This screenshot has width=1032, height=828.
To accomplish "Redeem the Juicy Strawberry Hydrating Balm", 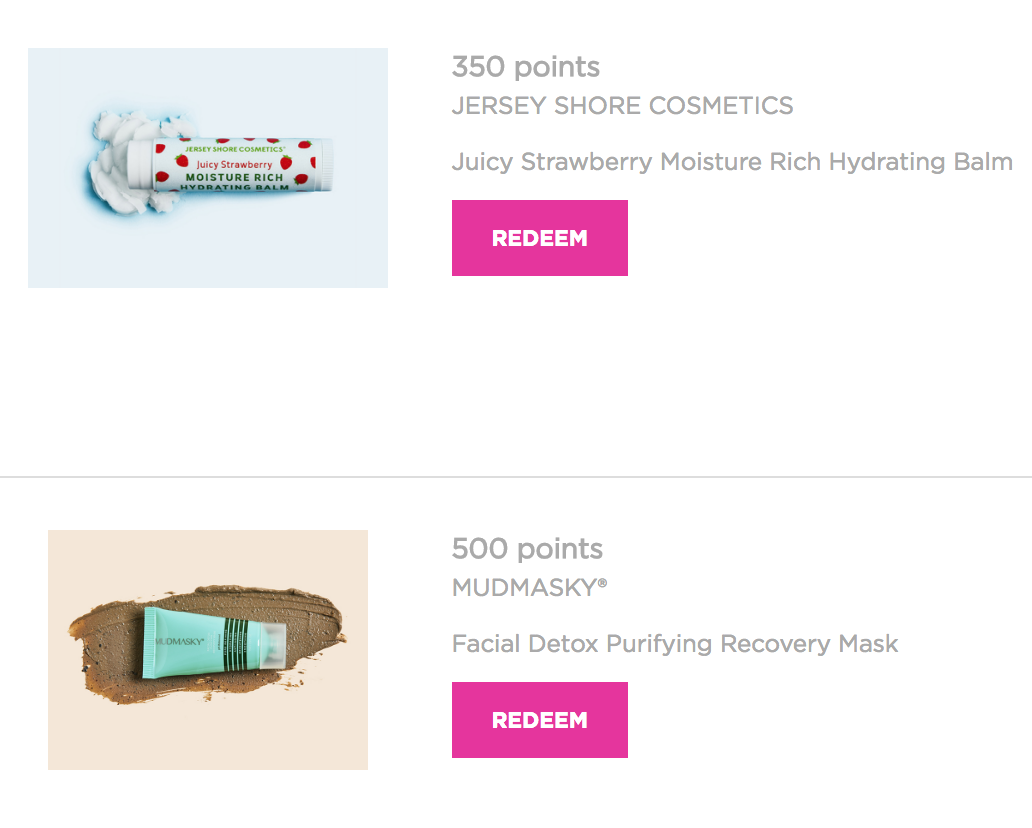I will tap(540, 238).
